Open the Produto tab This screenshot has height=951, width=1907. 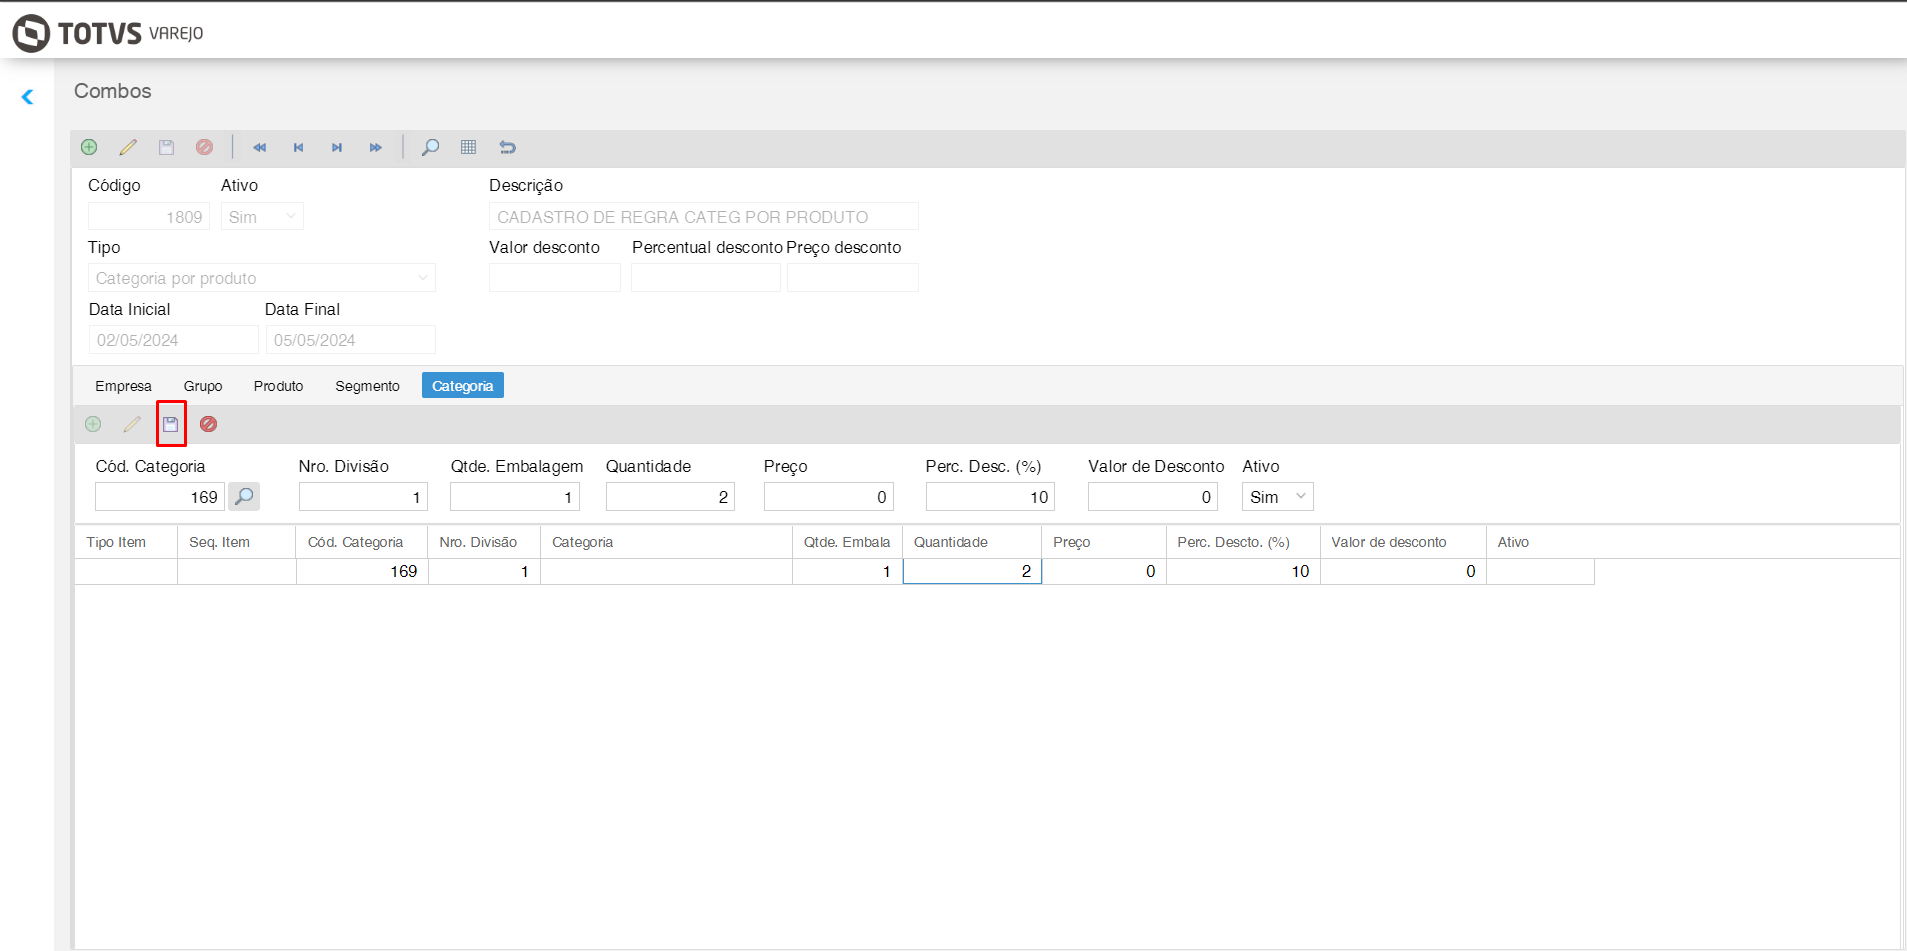coord(278,386)
